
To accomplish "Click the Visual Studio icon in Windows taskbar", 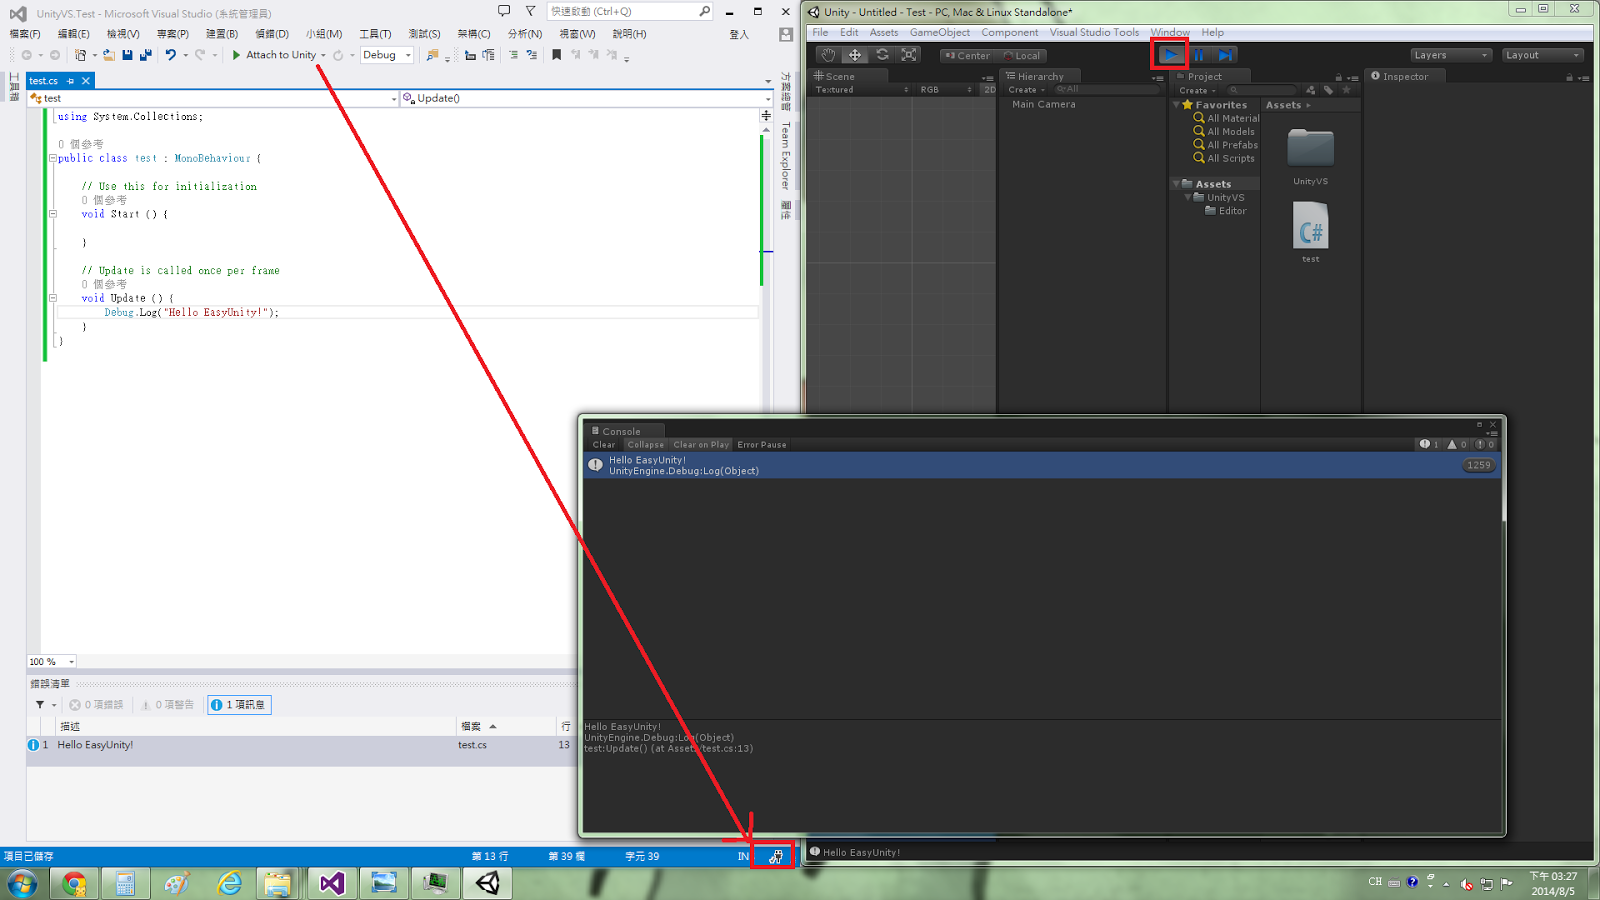I will click(332, 883).
